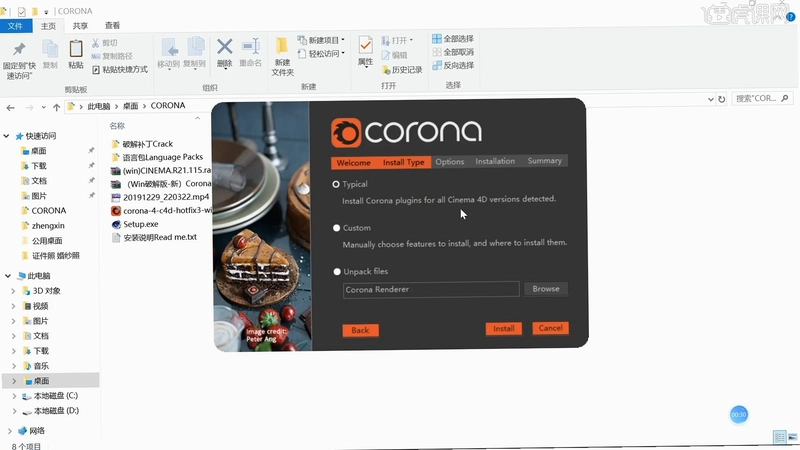Click the Rename icon
The height and width of the screenshot is (450, 800).
(251, 47)
